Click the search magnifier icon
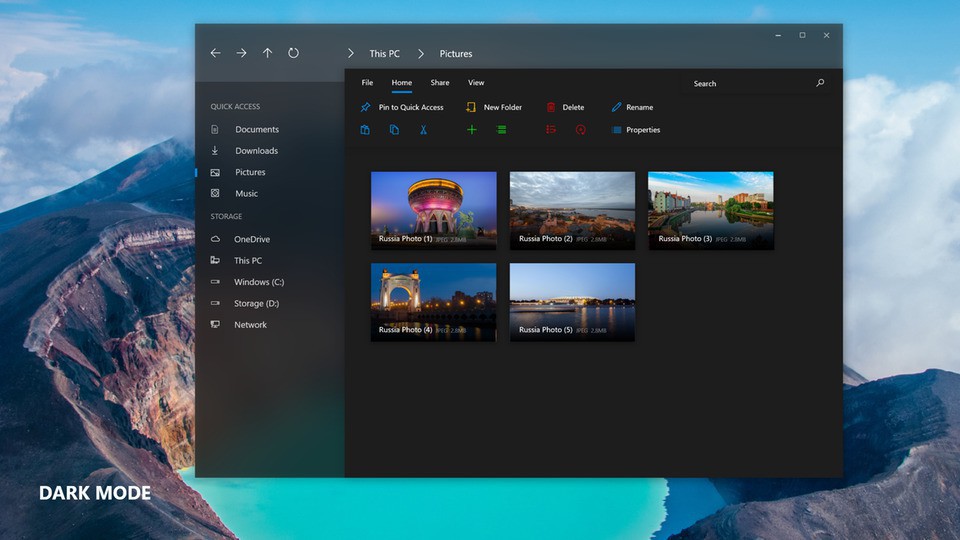 click(820, 83)
